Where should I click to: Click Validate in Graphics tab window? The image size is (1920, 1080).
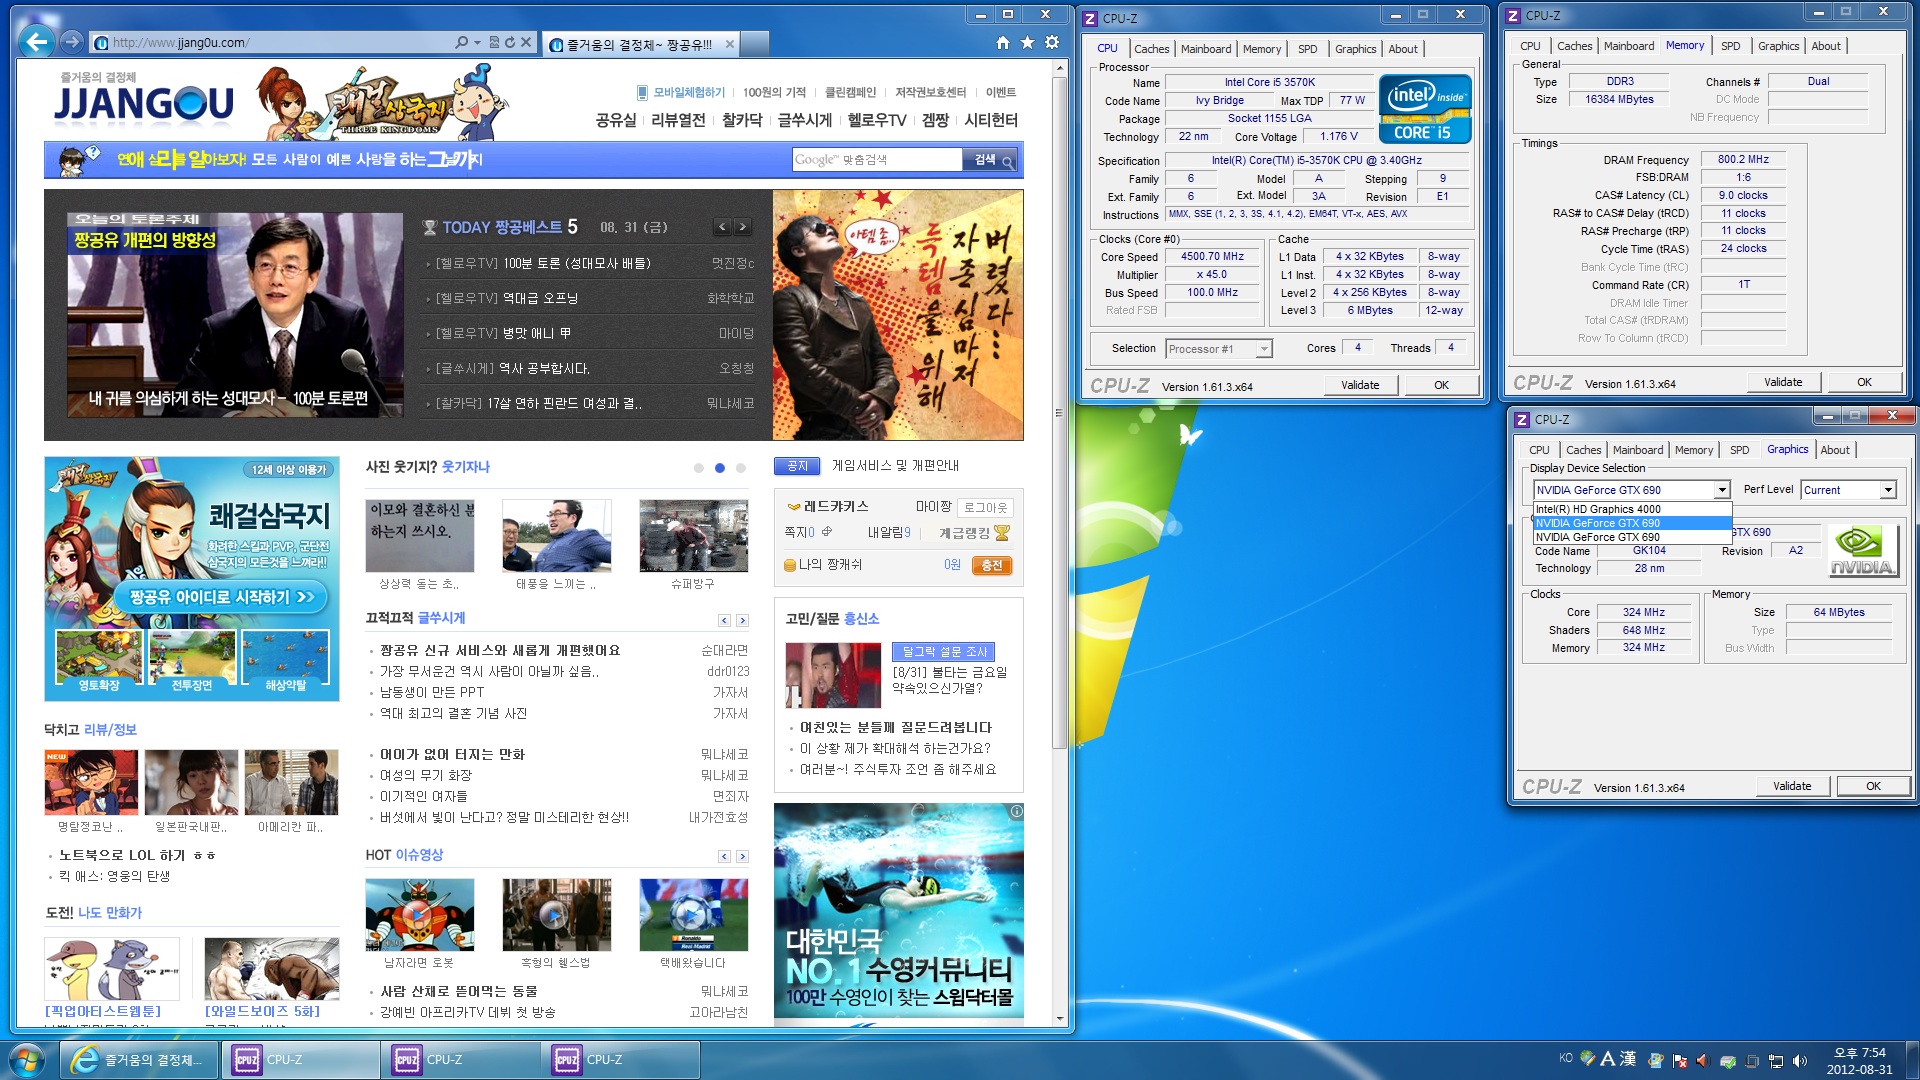(x=1792, y=786)
